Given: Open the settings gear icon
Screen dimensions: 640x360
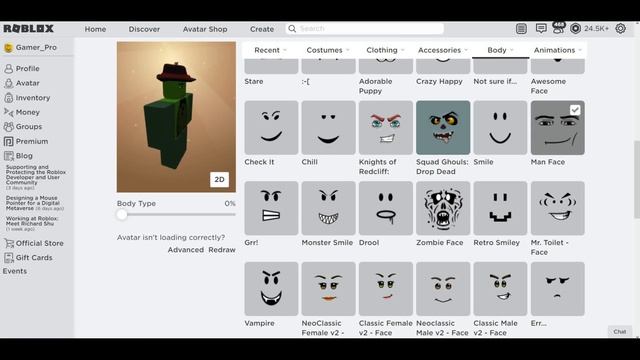Looking at the screenshot, I should click(620, 29).
